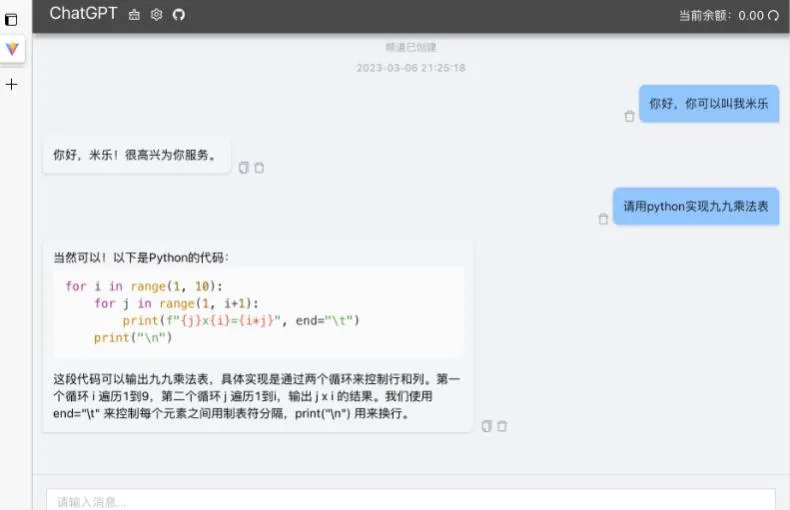Click the '当然可以！以下是Python的代码' line
The width and height of the screenshot is (790, 510).
(x=141, y=258)
